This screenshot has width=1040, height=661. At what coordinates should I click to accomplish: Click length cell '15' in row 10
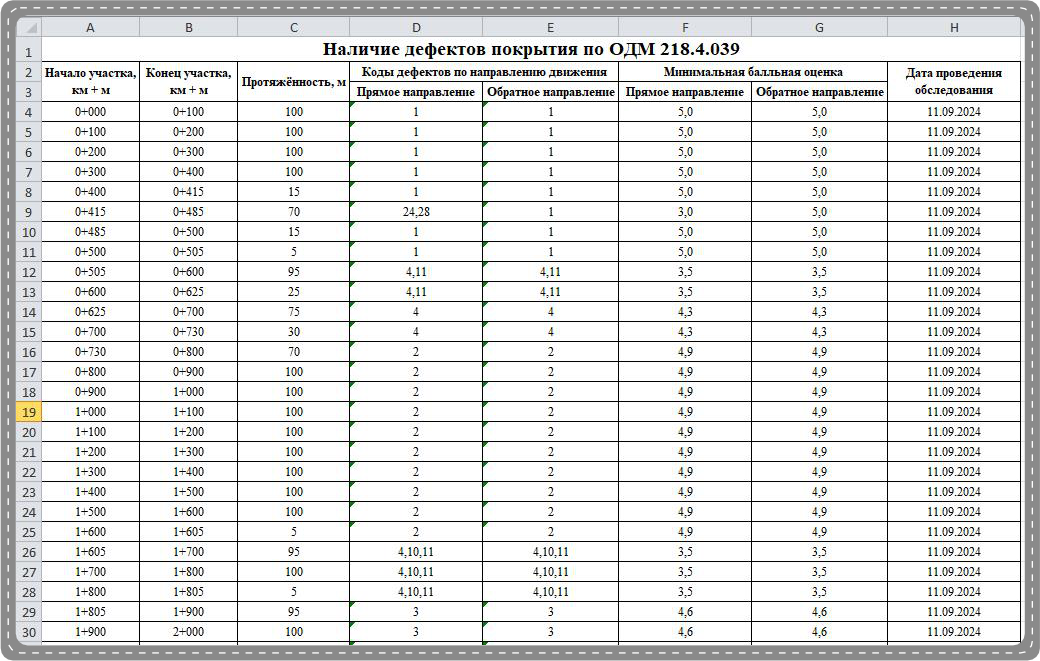(x=293, y=231)
